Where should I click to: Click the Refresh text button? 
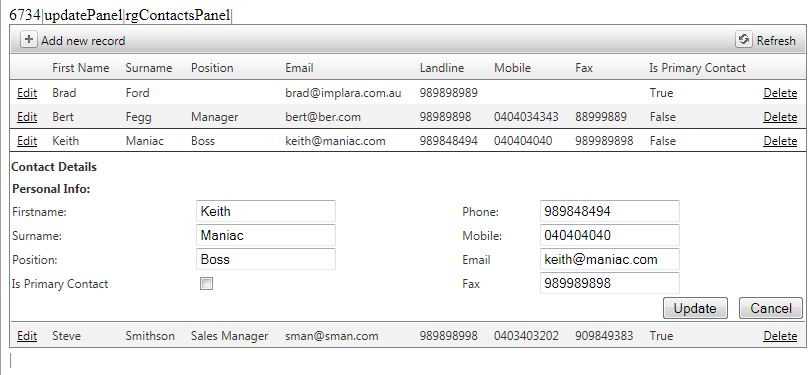click(776, 41)
